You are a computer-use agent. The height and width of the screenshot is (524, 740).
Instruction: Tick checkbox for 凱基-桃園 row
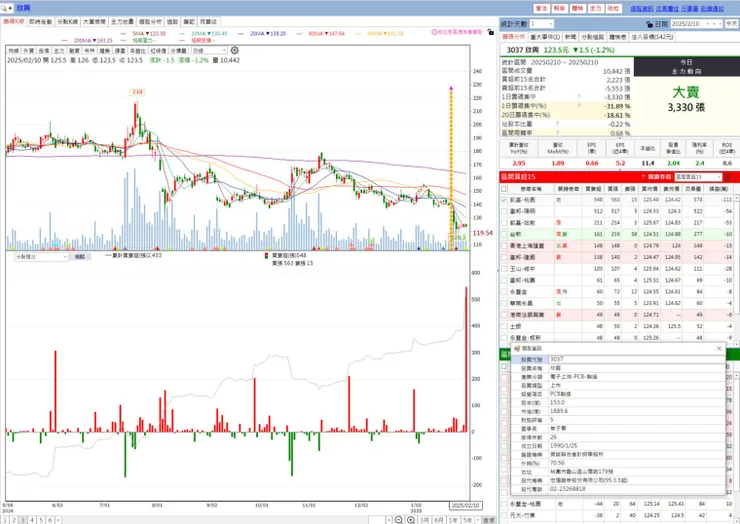504,200
